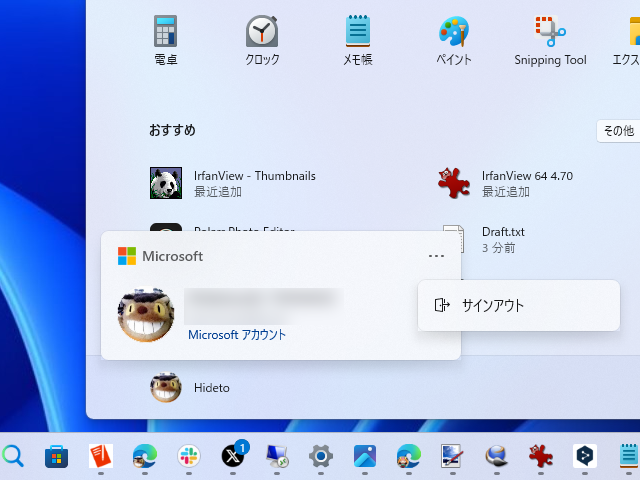Click the globe with magnifier taskbar icon

496,456
